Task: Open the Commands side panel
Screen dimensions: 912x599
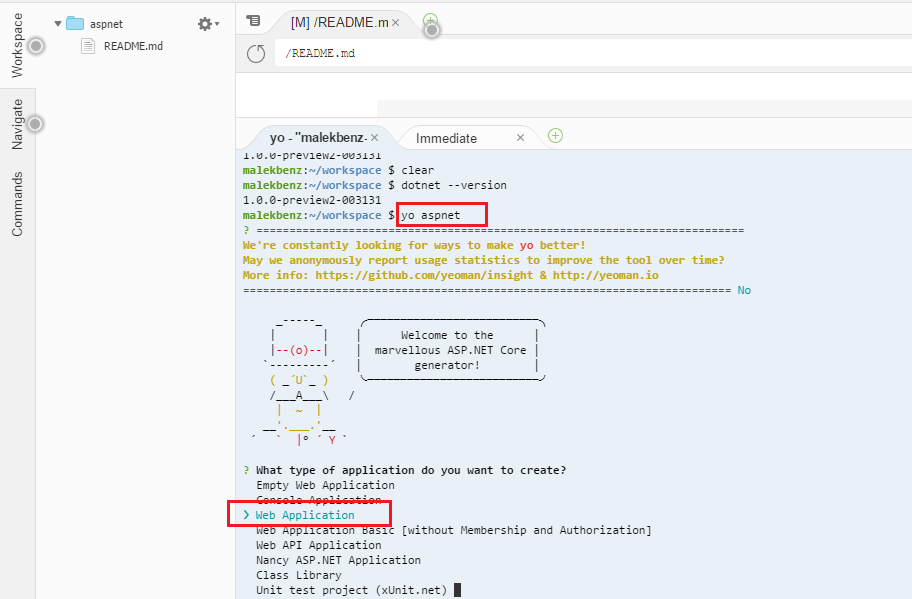Action: (17, 204)
